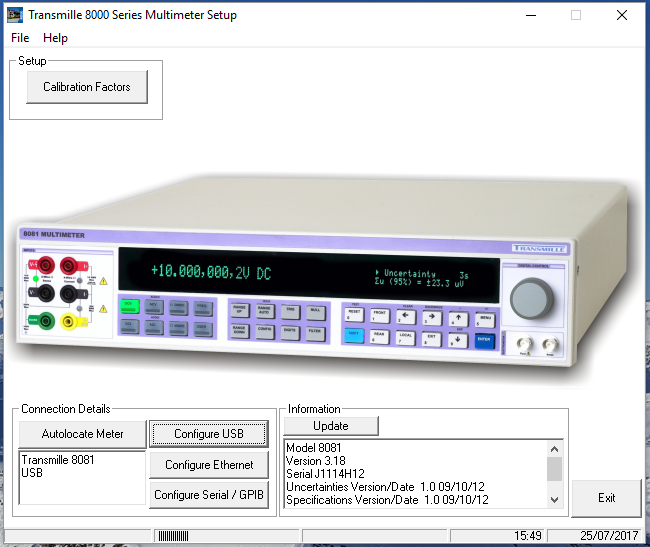Click the Autolocate Meter button
This screenshot has width=650, height=547.
coord(82,434)
